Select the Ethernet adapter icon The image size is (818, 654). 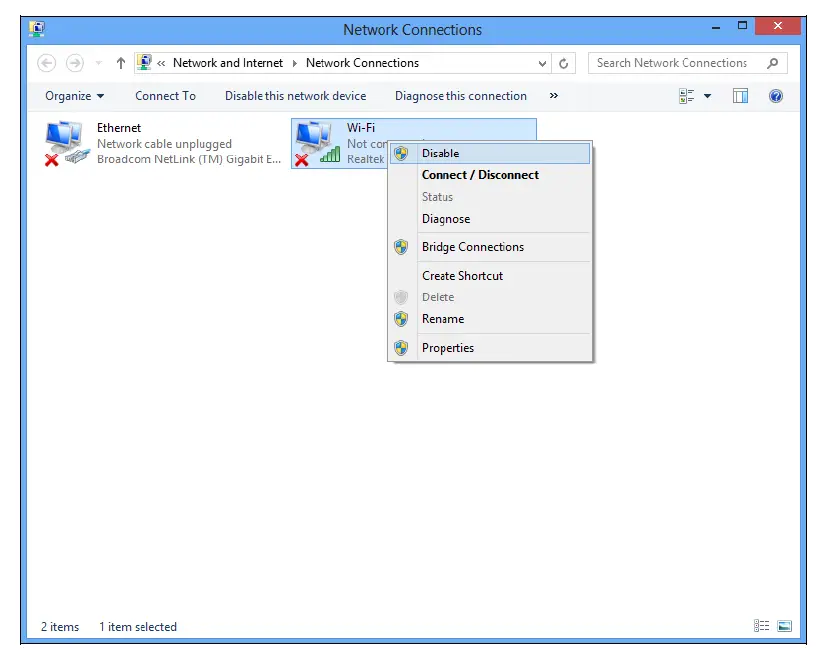coord(65,144)
